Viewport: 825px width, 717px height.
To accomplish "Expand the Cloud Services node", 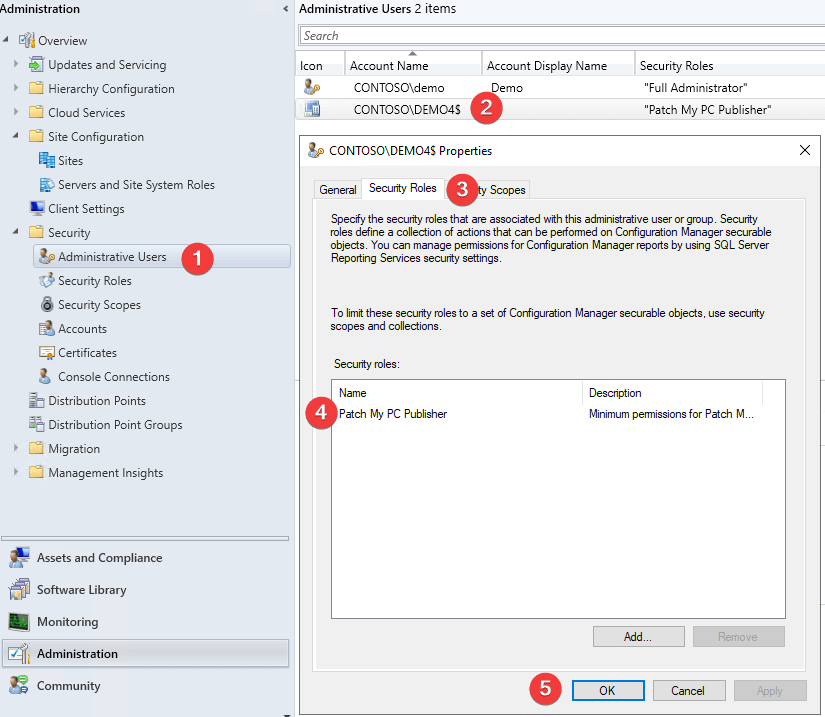I will coord(16,112).
